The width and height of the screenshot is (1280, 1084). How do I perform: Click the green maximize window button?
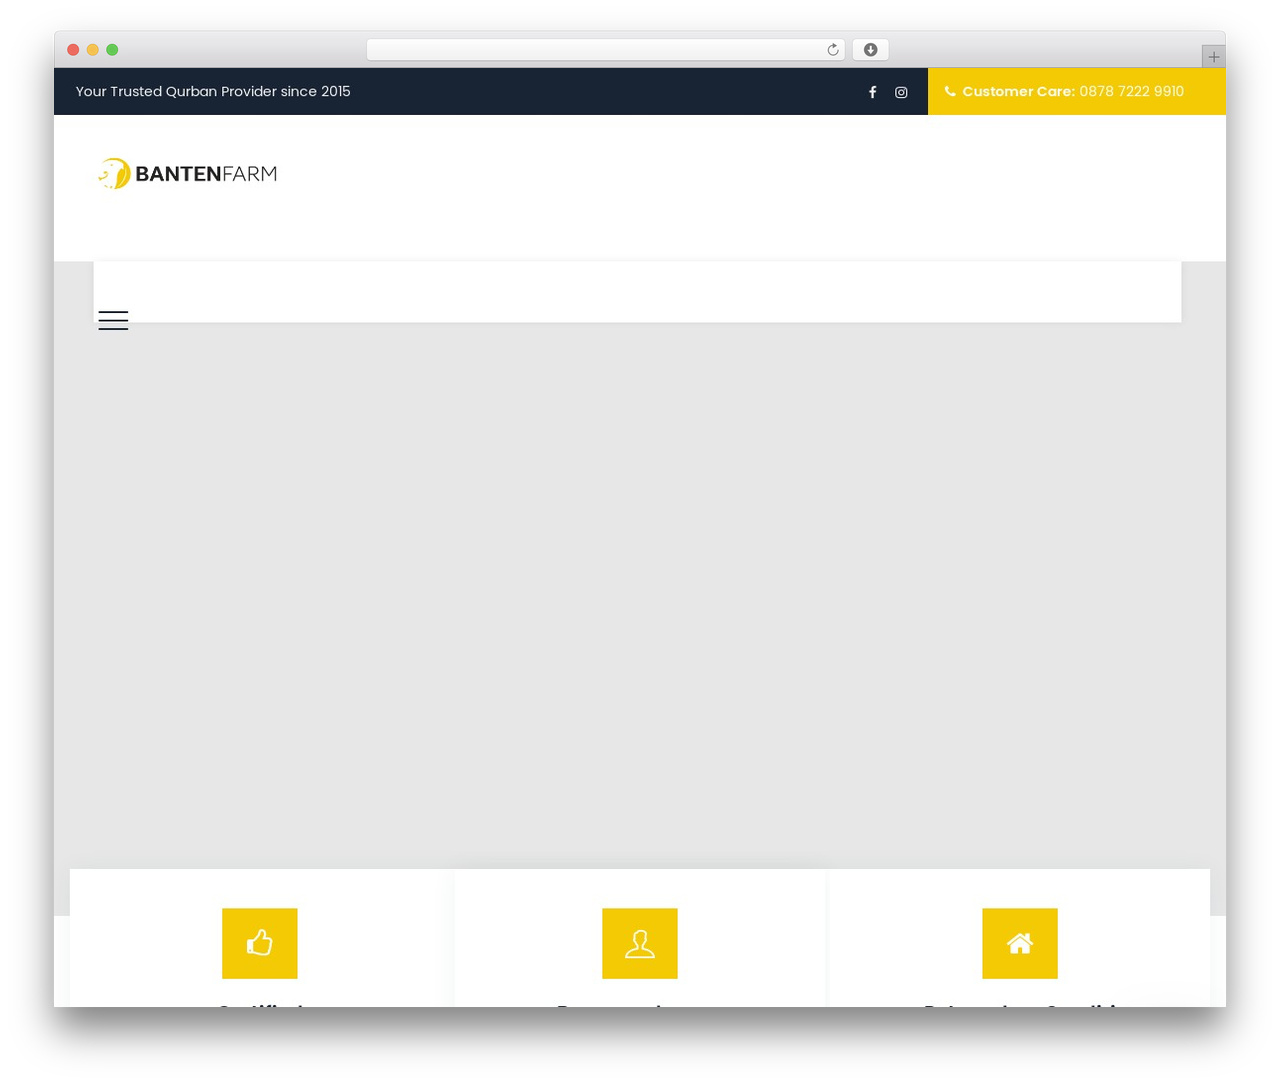click(x=112, y=50)
